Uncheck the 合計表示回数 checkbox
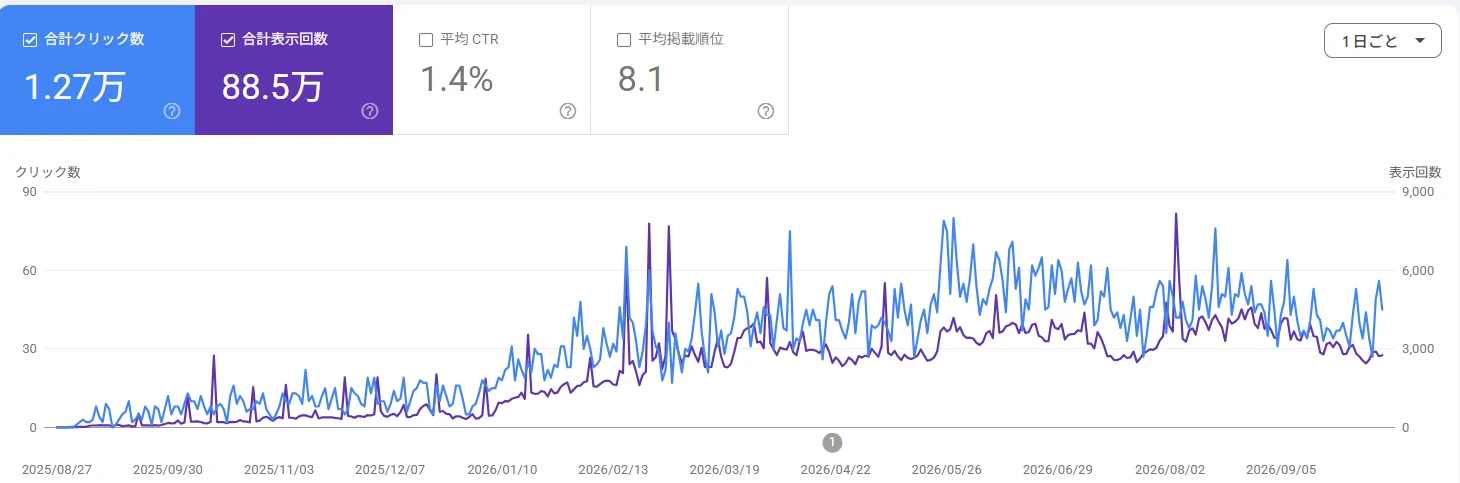Screen dimensions: 1460x483 pos(228,40)
